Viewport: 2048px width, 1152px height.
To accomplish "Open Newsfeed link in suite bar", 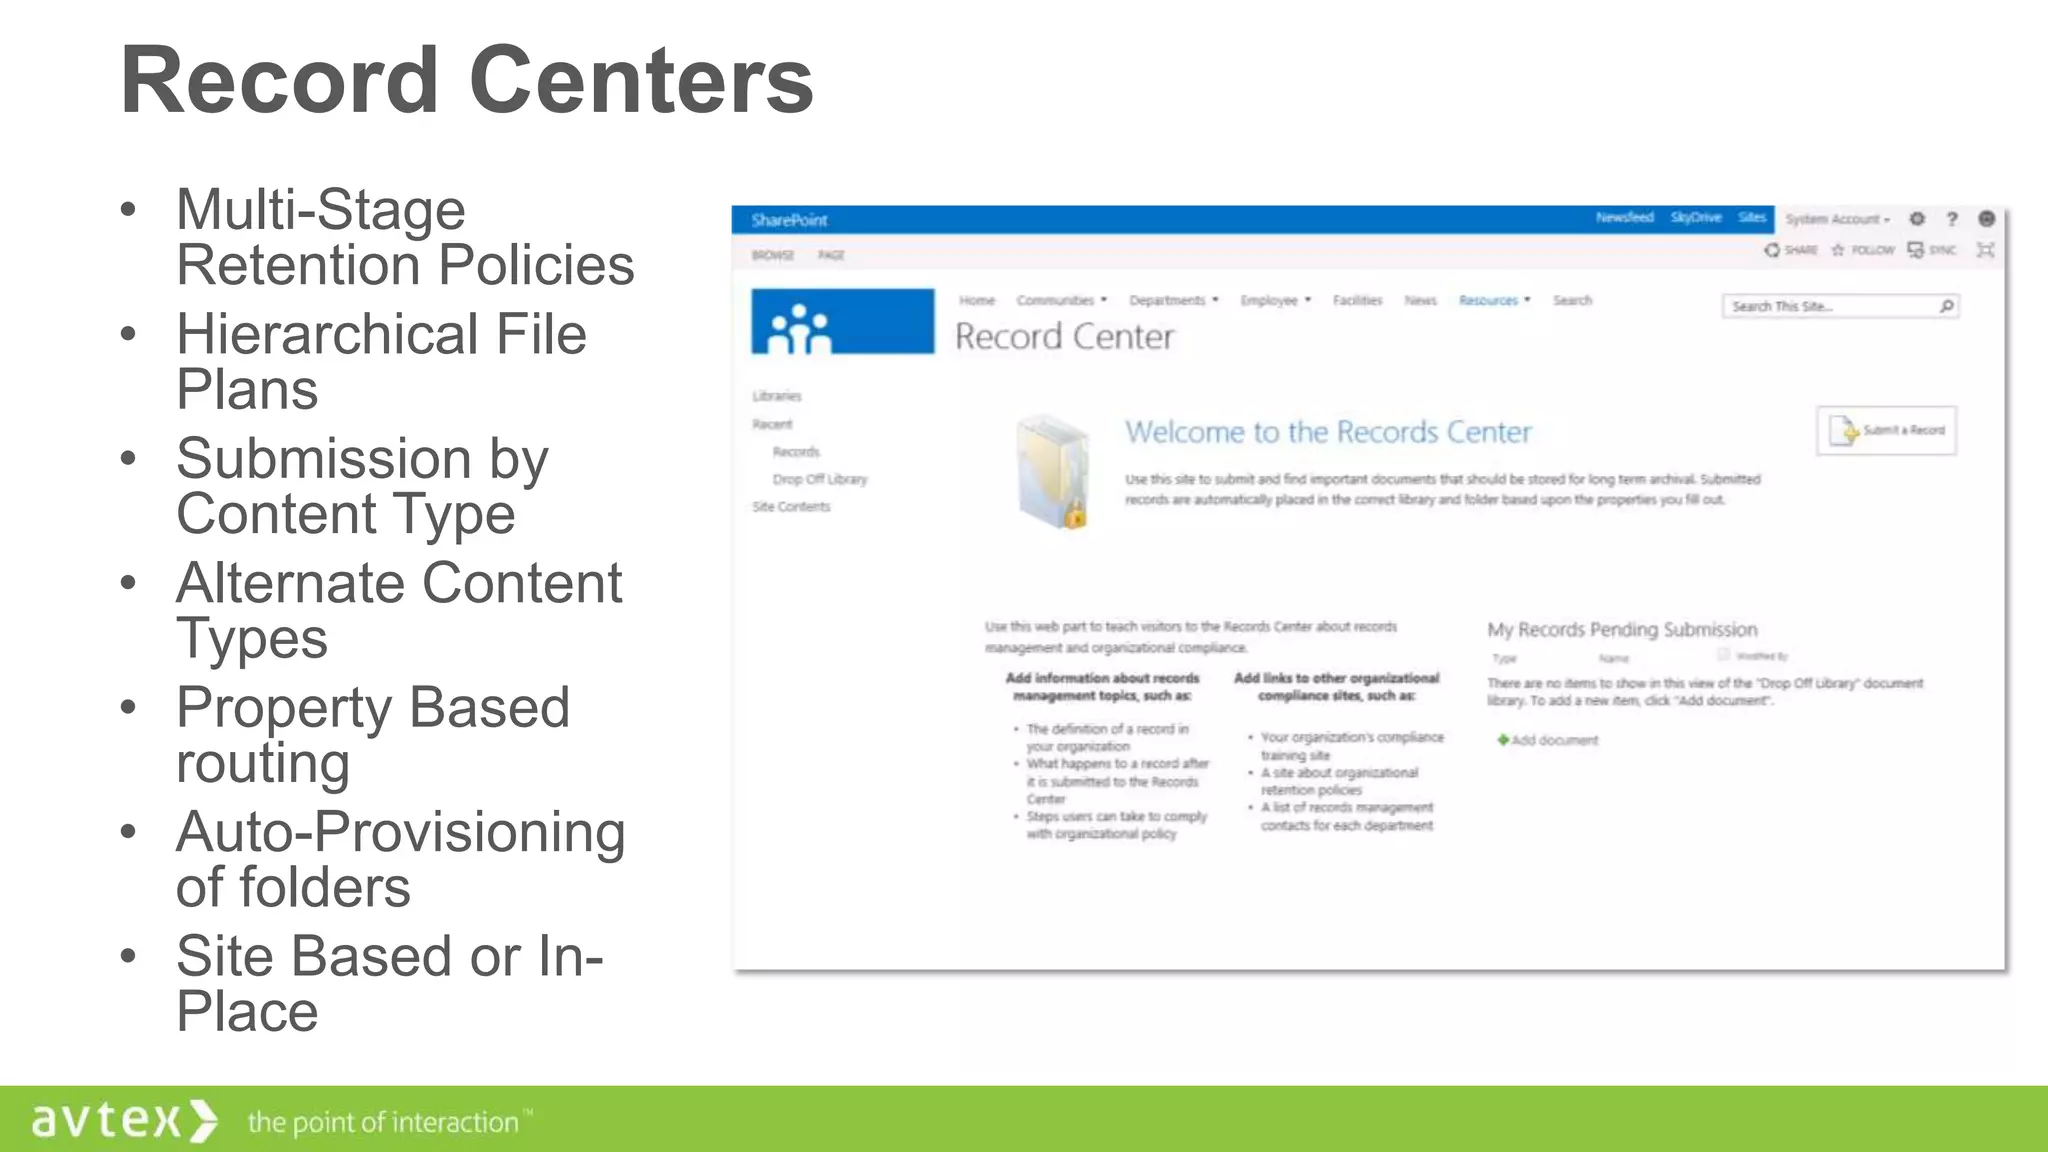I will click(x=1624, y=217).
